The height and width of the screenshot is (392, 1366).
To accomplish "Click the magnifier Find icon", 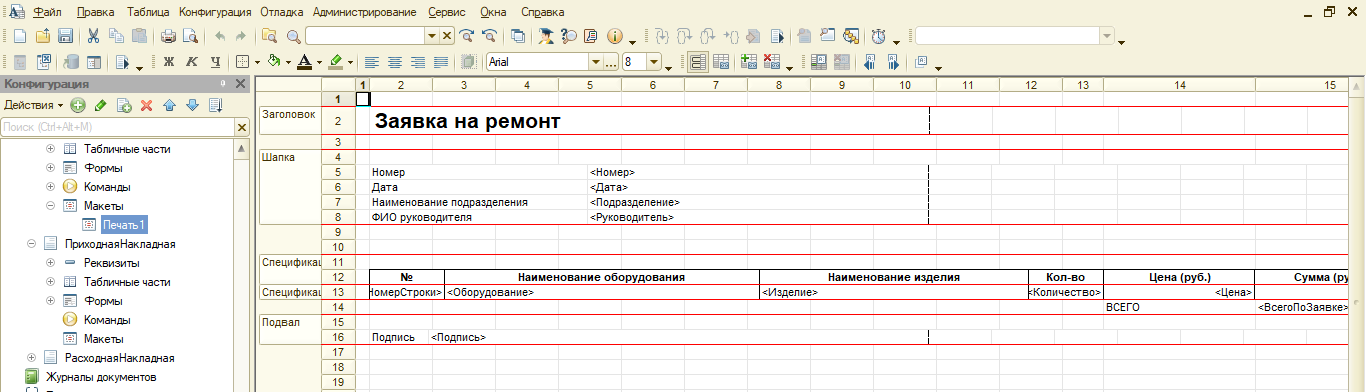I will [x=293, y=36].
